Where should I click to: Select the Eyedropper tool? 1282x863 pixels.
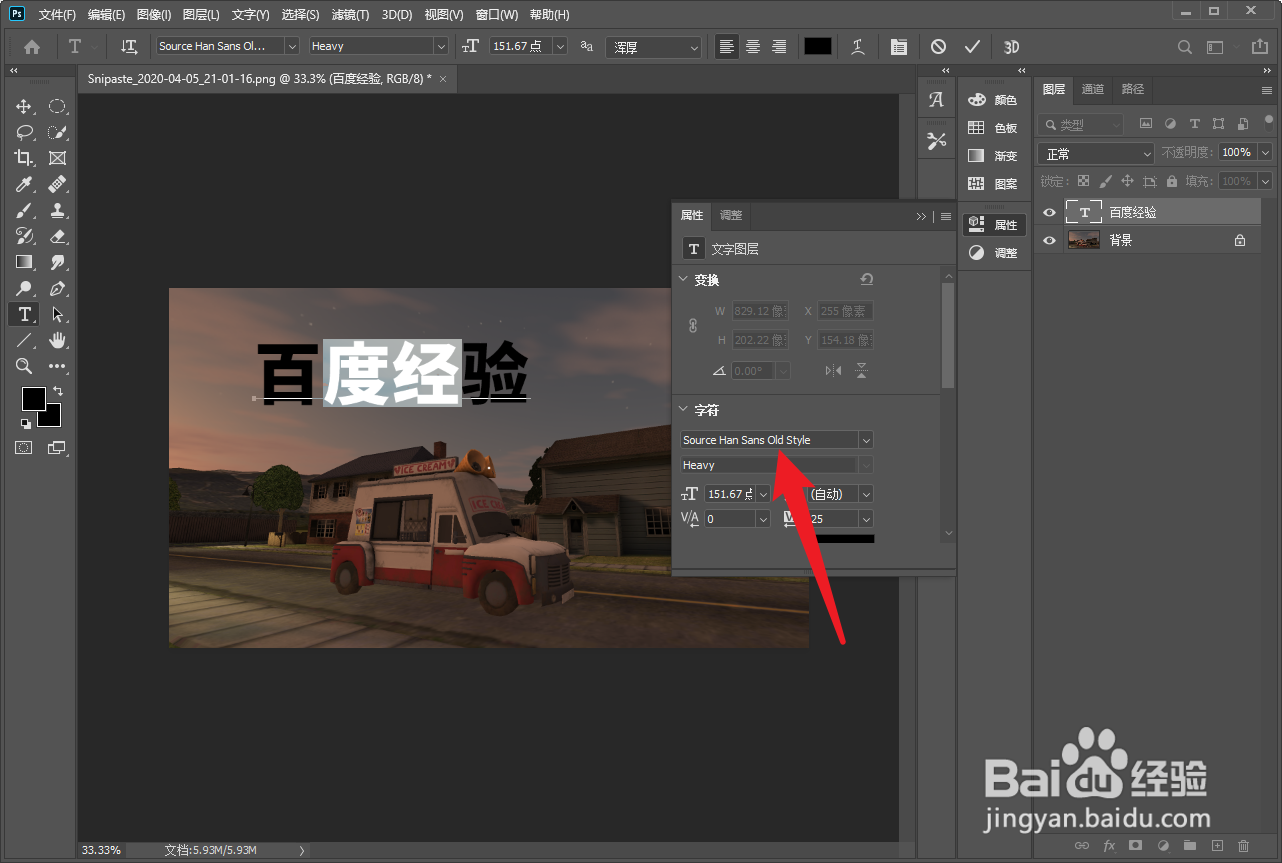pyautogui.click(x=24, y=184)
